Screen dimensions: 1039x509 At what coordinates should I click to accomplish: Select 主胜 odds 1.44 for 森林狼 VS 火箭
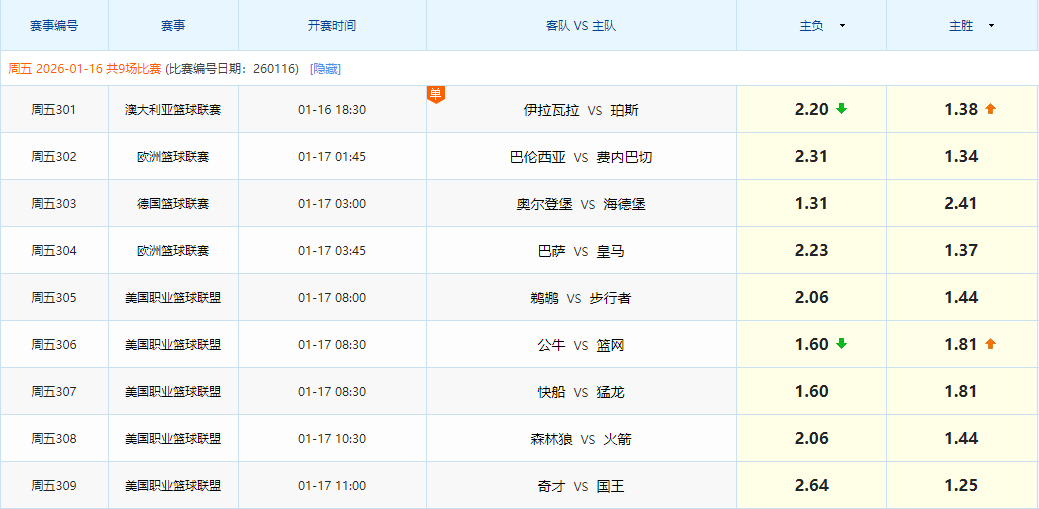(962, 439)
